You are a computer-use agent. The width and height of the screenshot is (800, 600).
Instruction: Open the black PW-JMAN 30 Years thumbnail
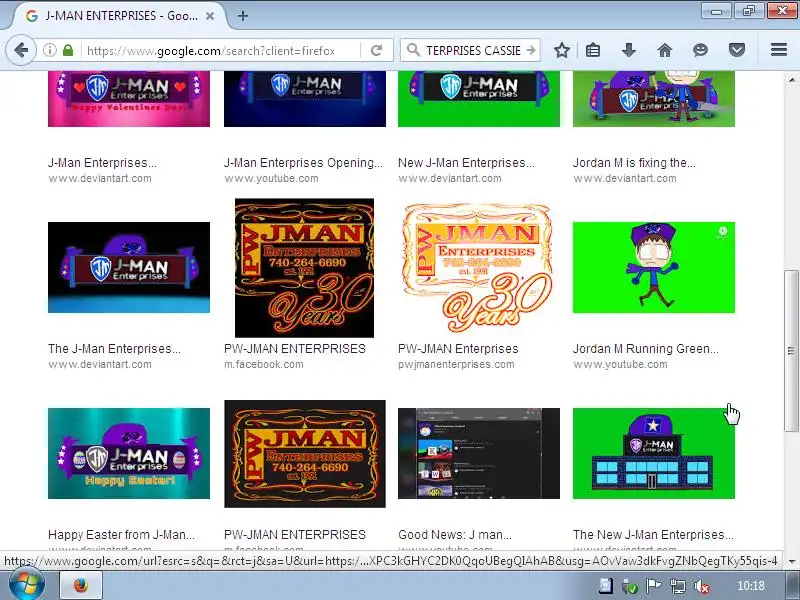(x=305, y=268)
